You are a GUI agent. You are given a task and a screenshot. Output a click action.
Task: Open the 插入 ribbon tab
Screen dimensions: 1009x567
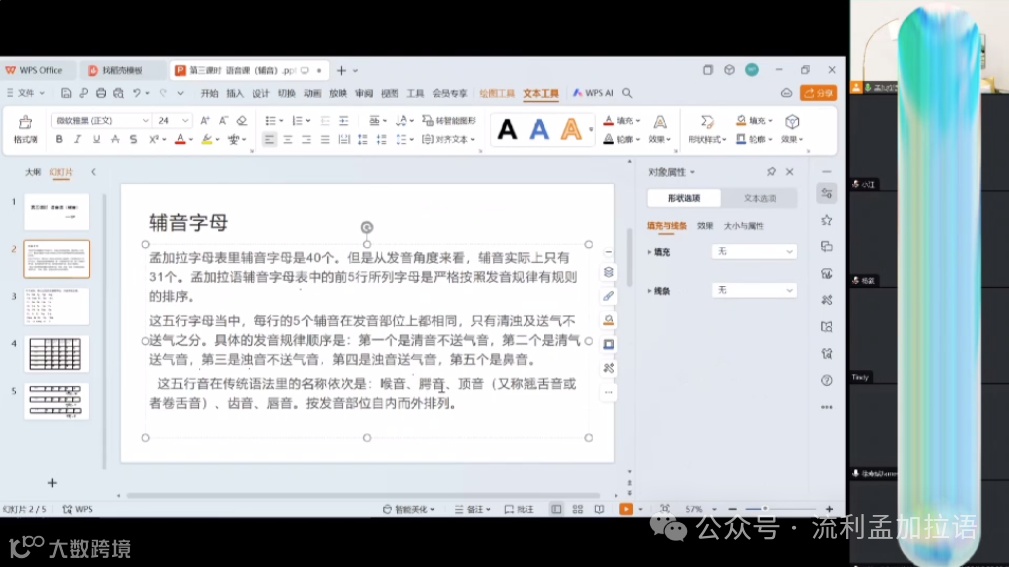click(x=235, y=93)
